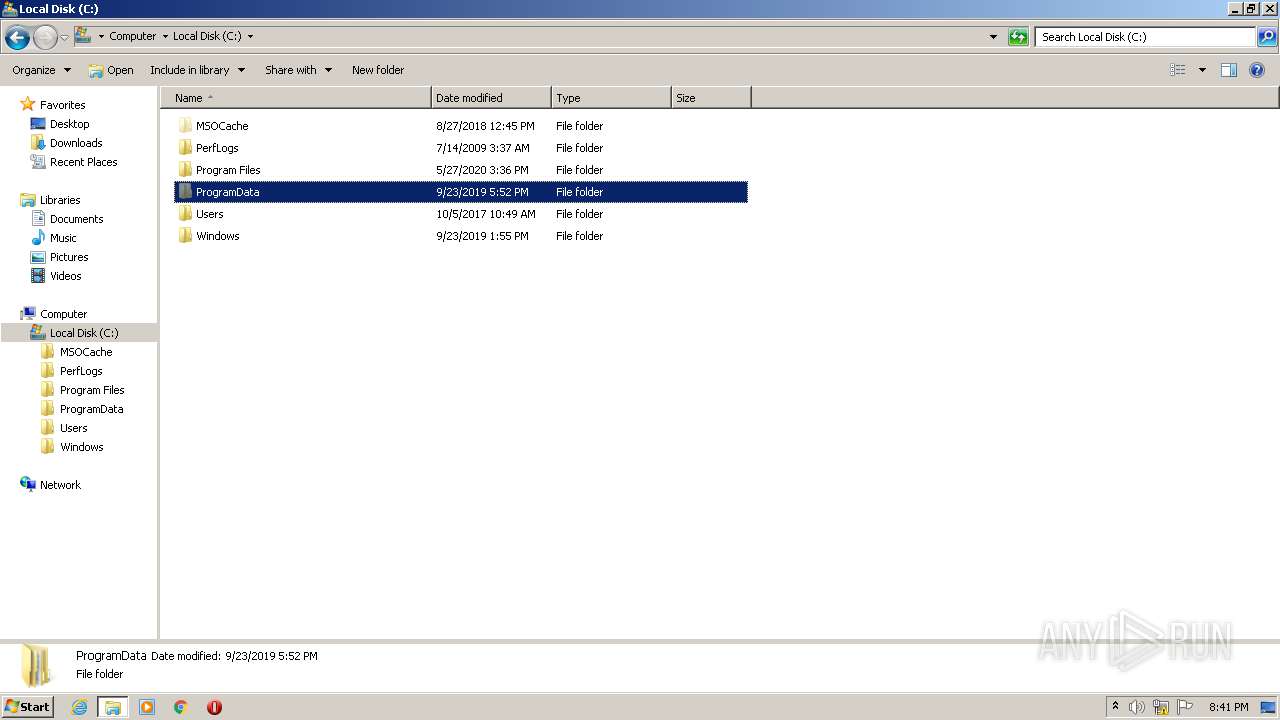
Task: Select Documents in the navigation pane
Action: tap(77, 219)
